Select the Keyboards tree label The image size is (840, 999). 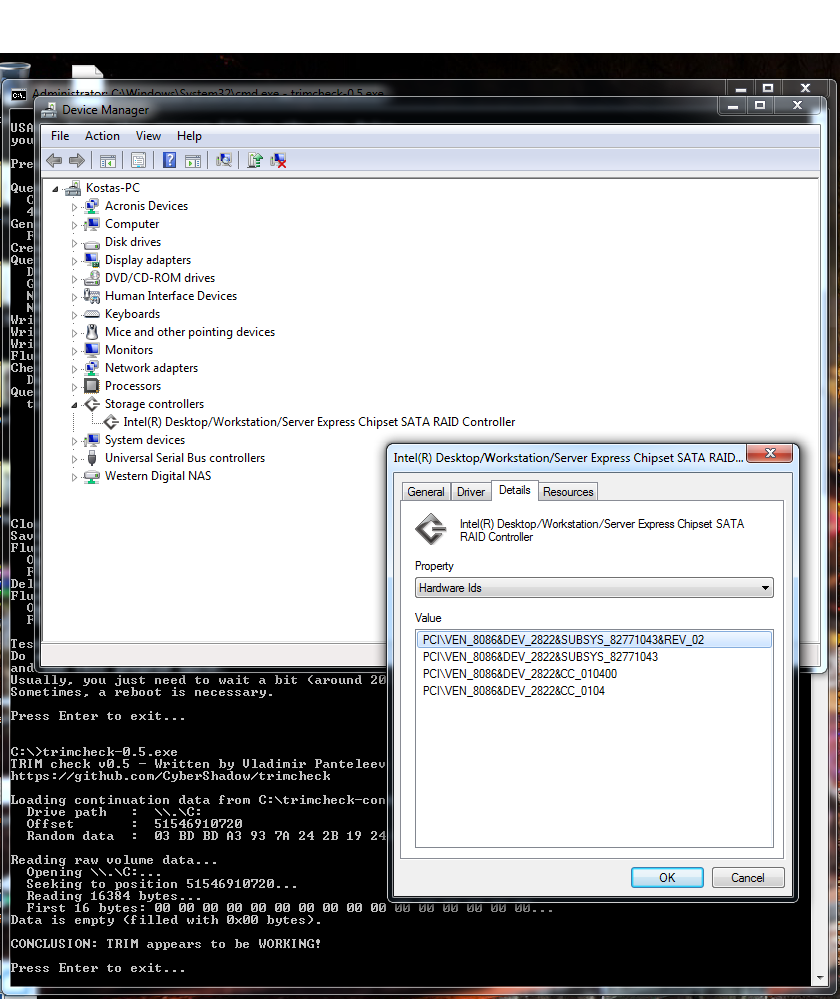pos(132,314)
